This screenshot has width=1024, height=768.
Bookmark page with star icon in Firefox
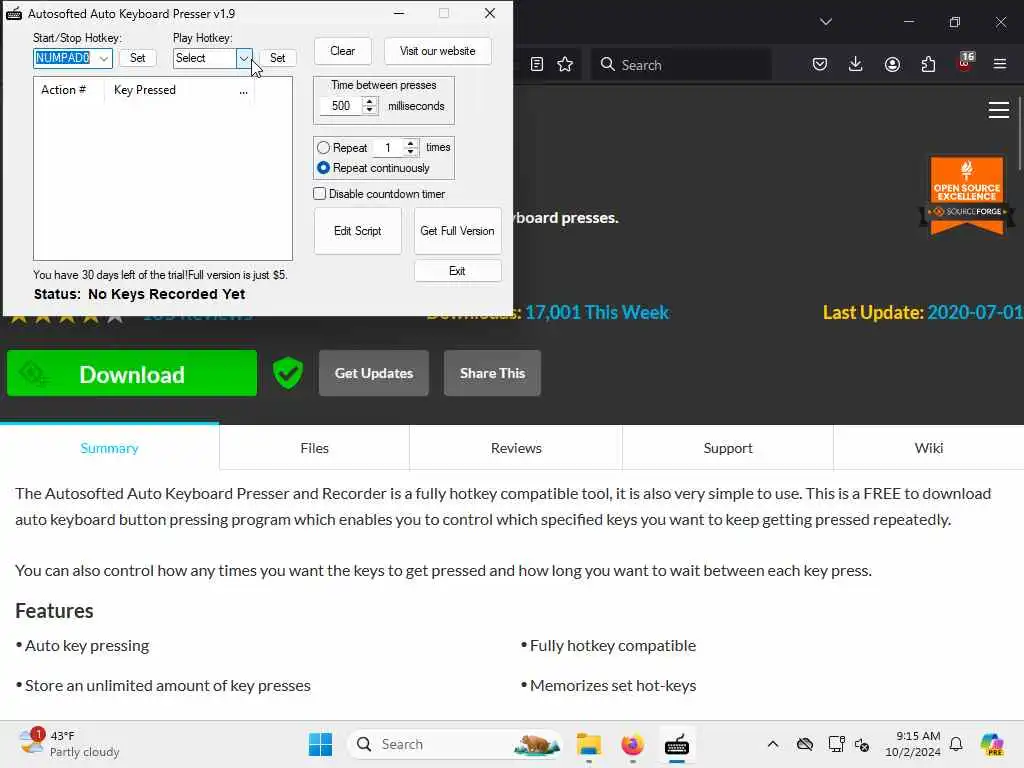pyautogui.click(x=566, y=64)
